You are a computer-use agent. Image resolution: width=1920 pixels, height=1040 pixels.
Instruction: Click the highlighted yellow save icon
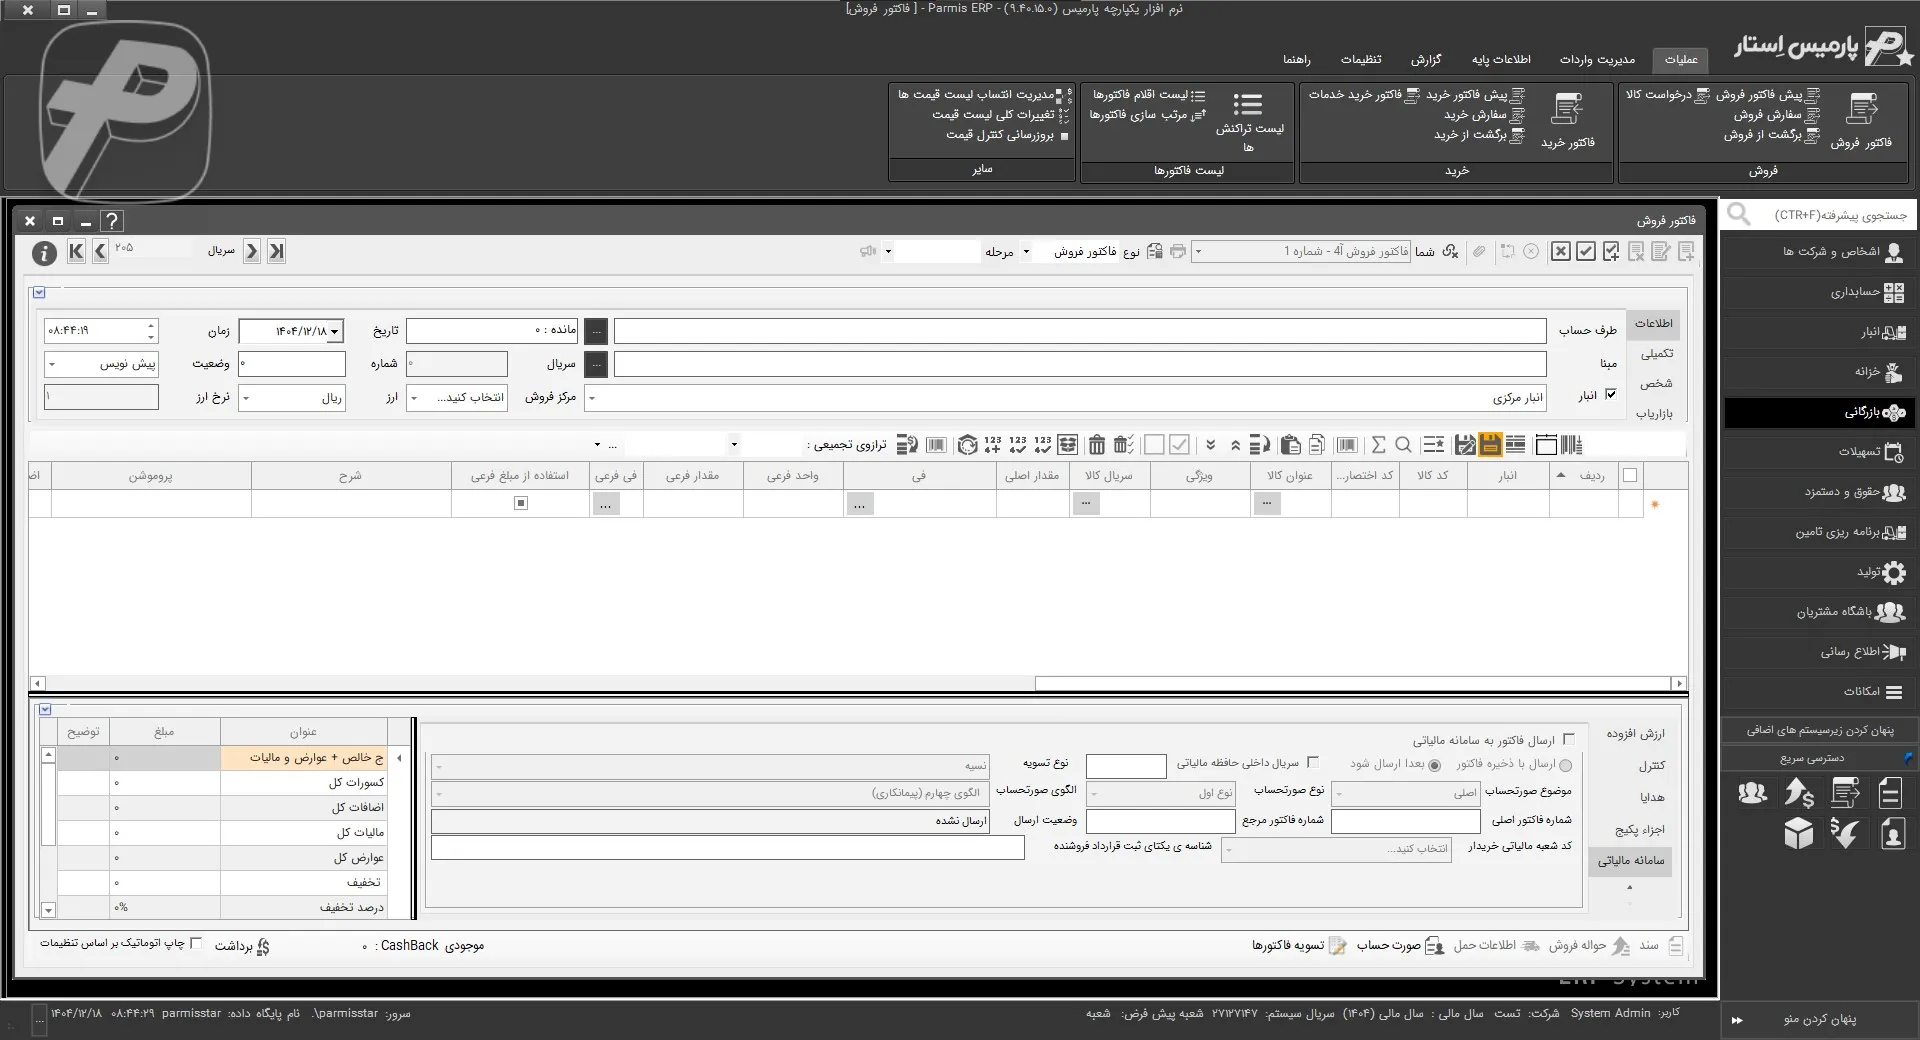[x=1490, y=445]
